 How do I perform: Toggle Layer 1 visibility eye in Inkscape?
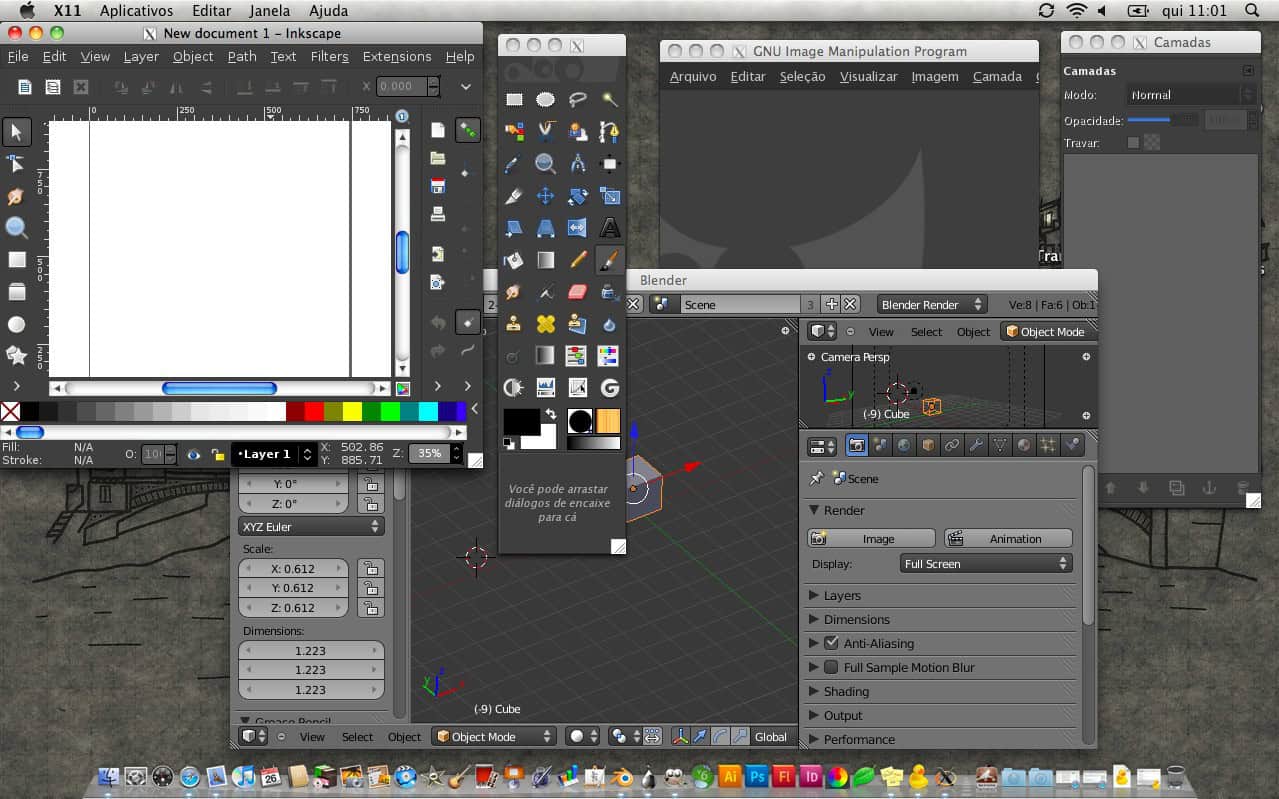click(193, 455)
